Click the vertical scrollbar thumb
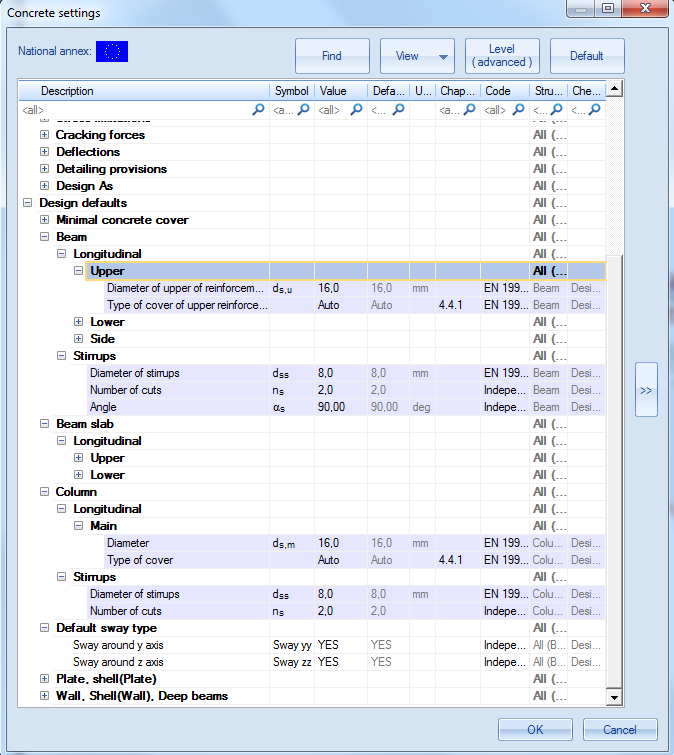 (614, 471)
